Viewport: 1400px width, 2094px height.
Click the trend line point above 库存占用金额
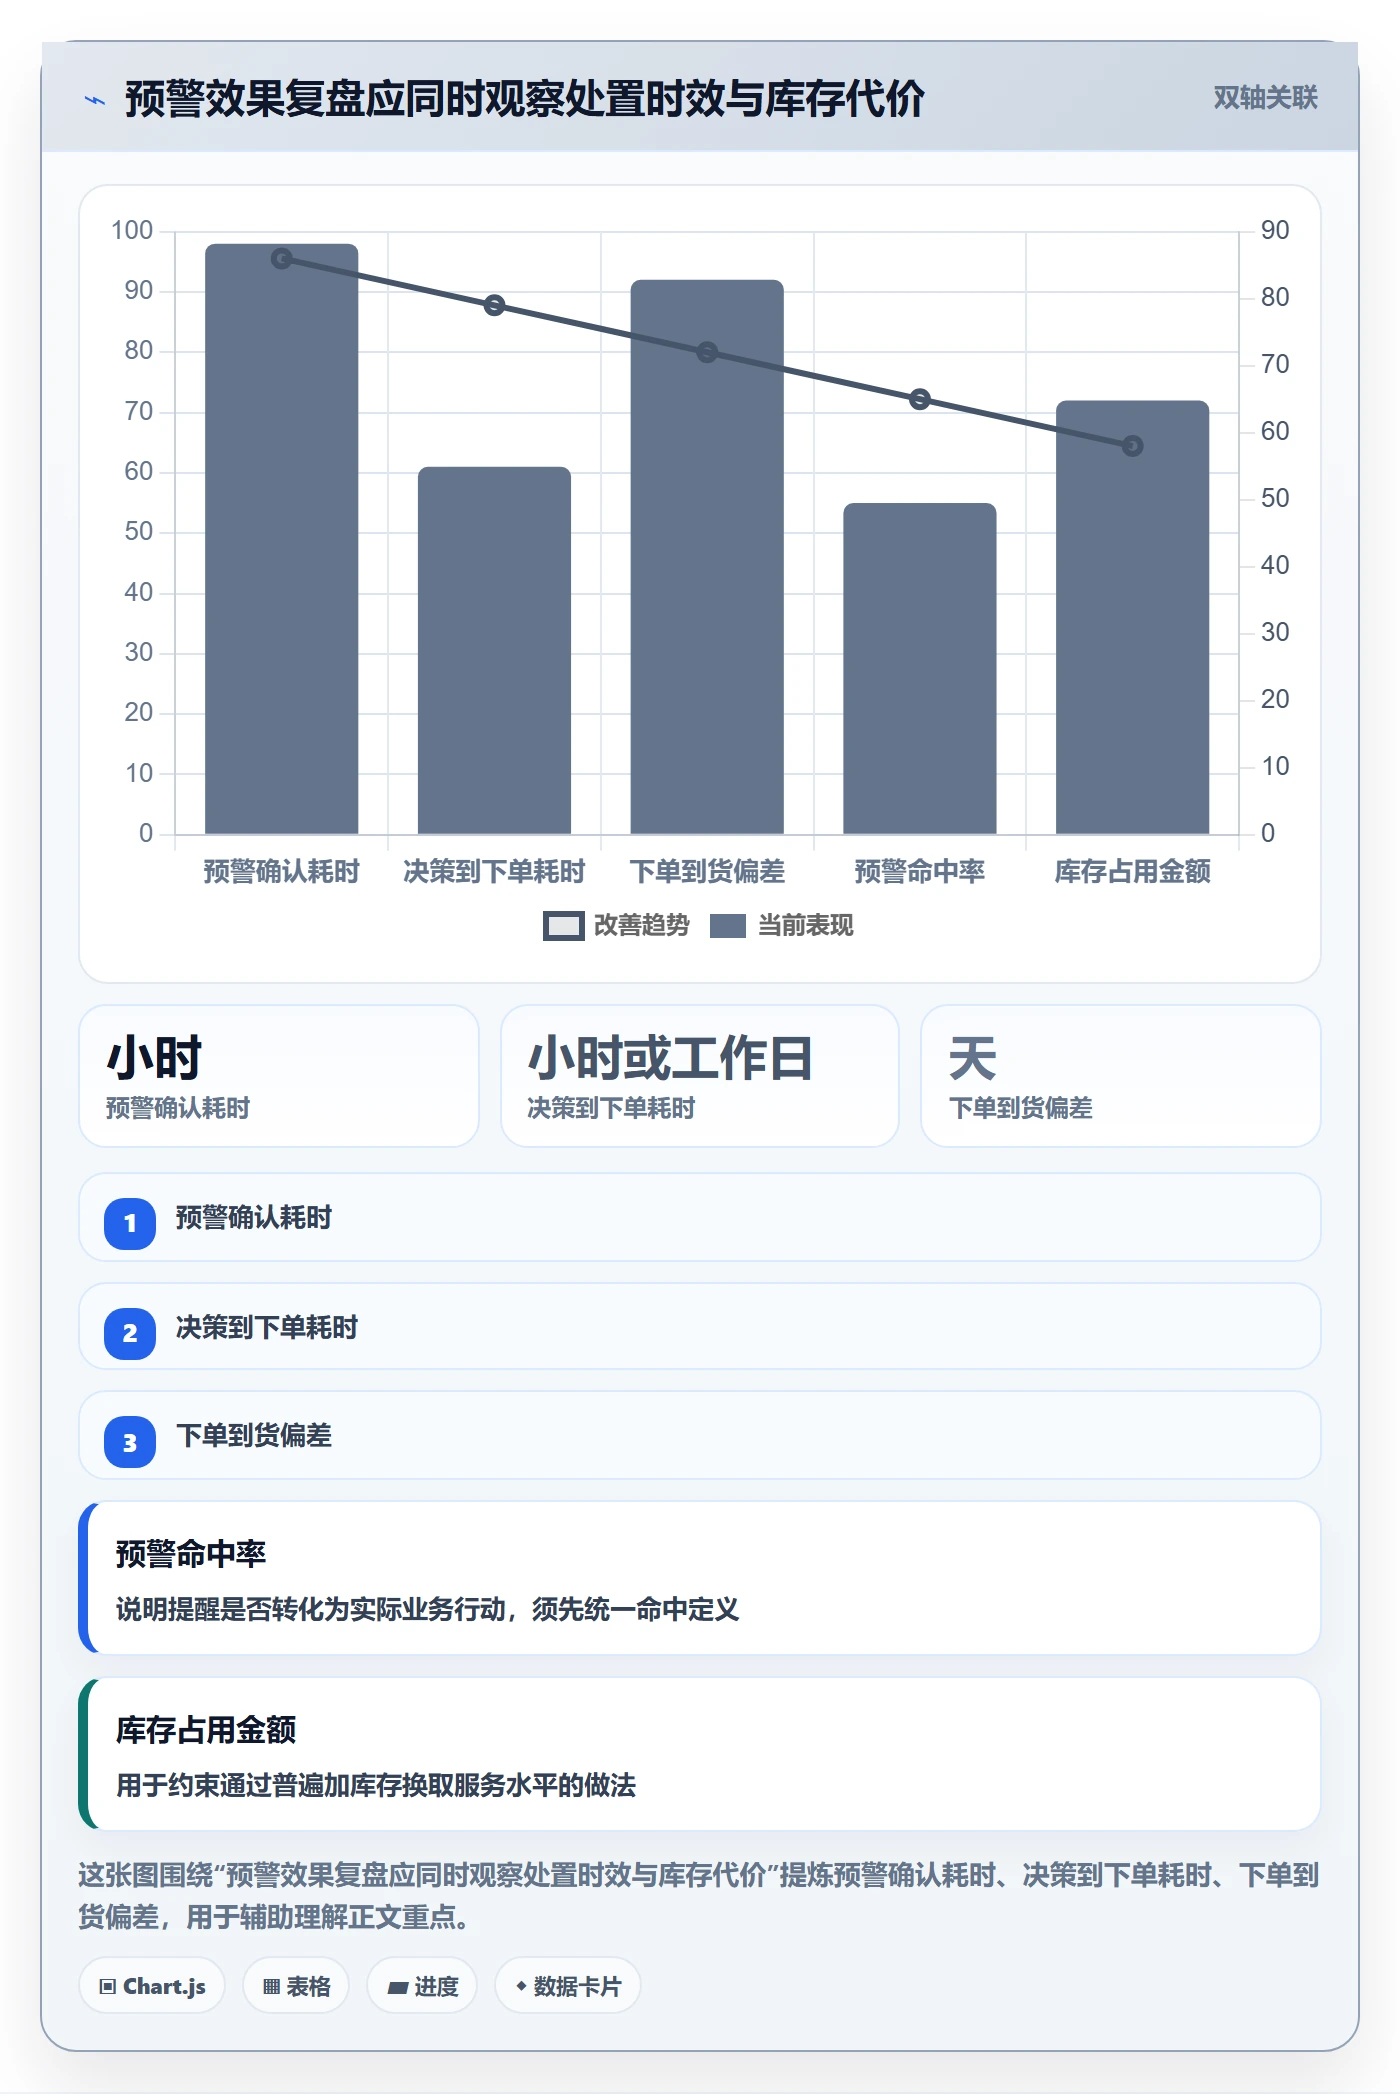[x=1132, y=446]
